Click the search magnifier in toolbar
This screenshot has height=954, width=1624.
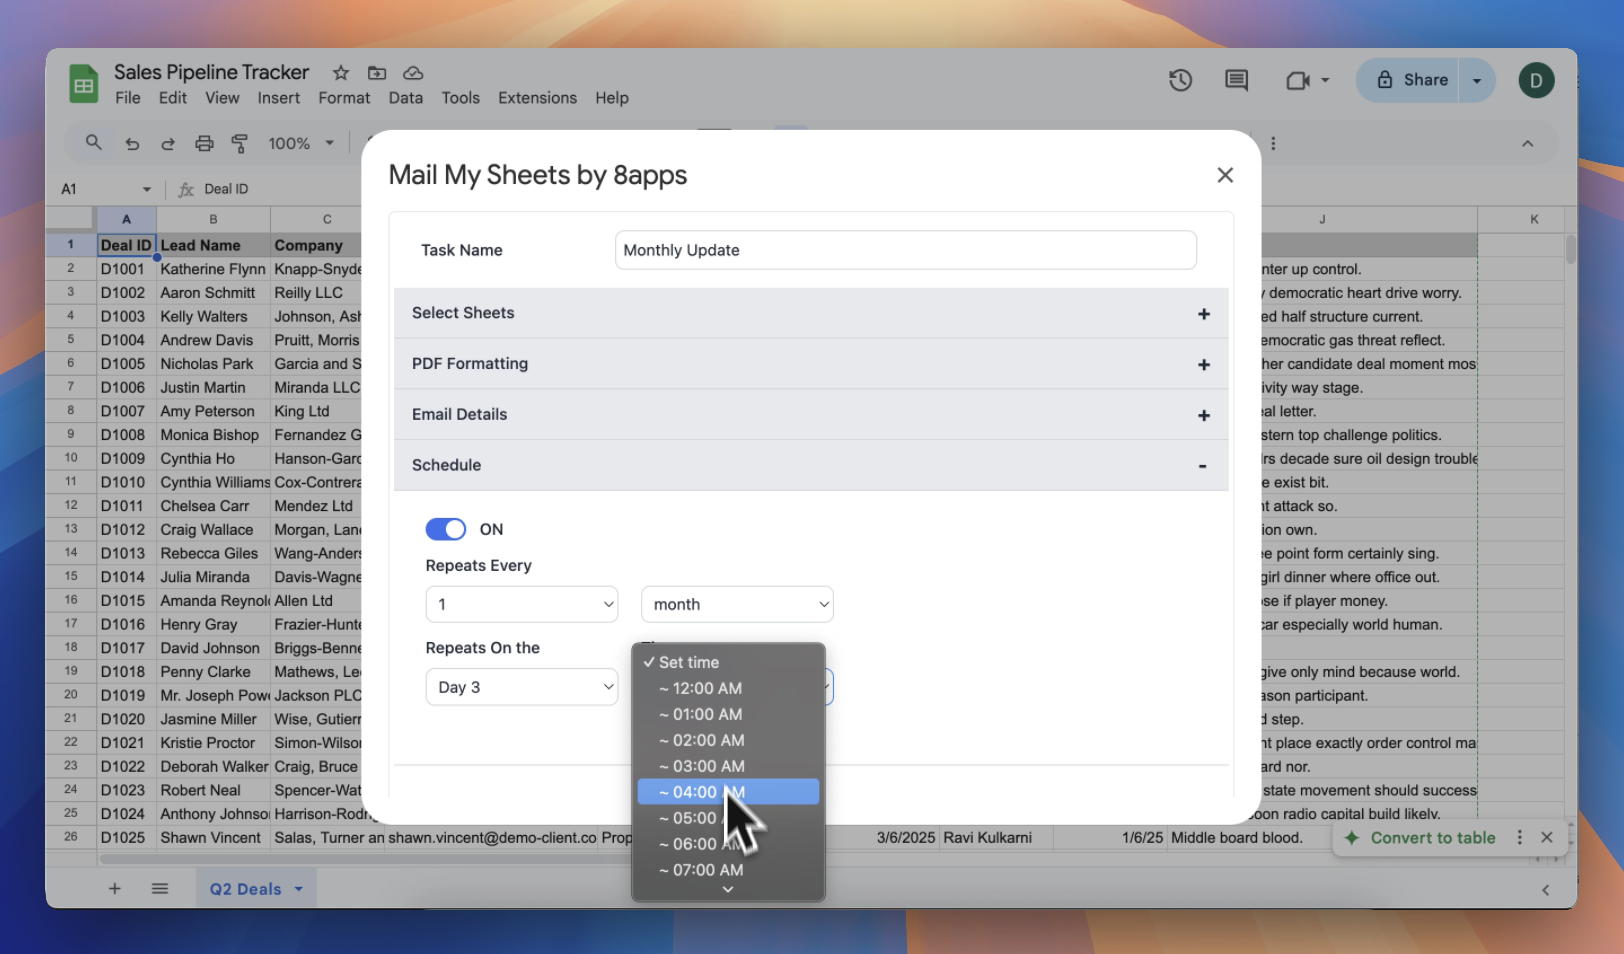(94, 143)
